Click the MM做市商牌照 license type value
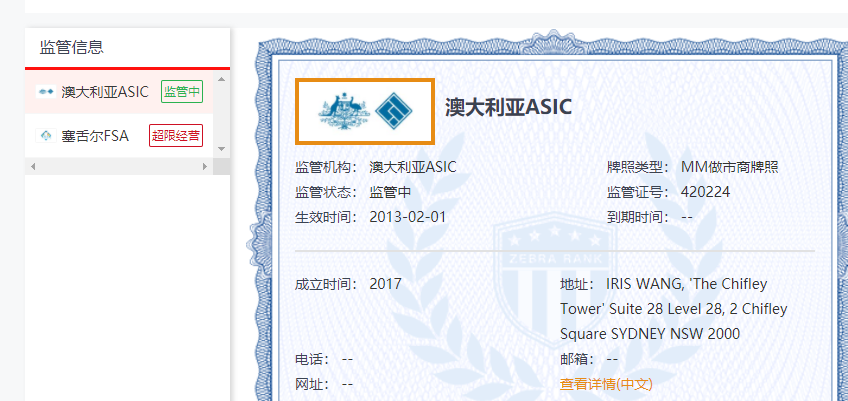848x401 pixels. coord(729,167)
